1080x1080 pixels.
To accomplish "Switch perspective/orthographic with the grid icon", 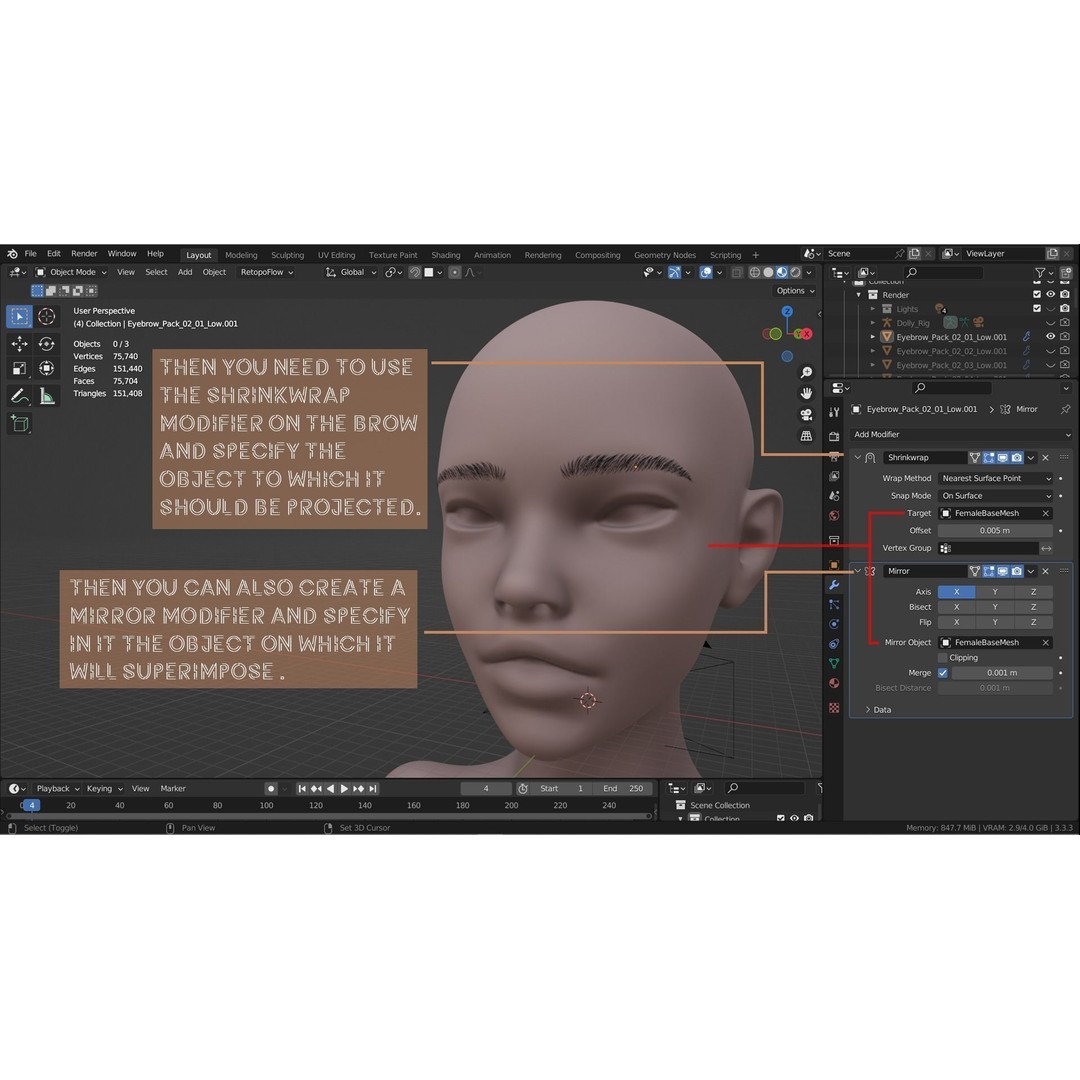I will [x=806, y=435].
